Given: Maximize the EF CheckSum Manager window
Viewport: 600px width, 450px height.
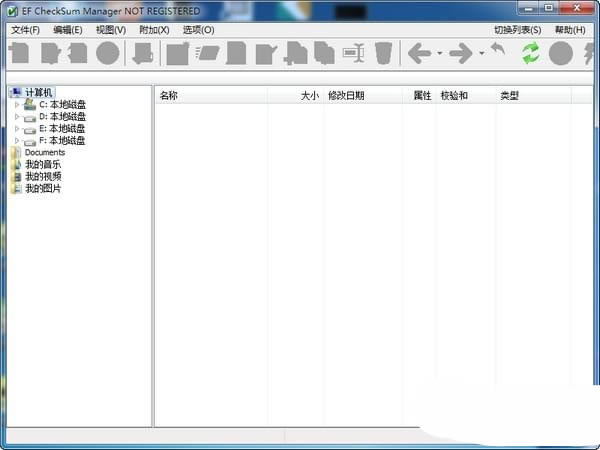Looking at the screenshot, I should coord(549,8).
